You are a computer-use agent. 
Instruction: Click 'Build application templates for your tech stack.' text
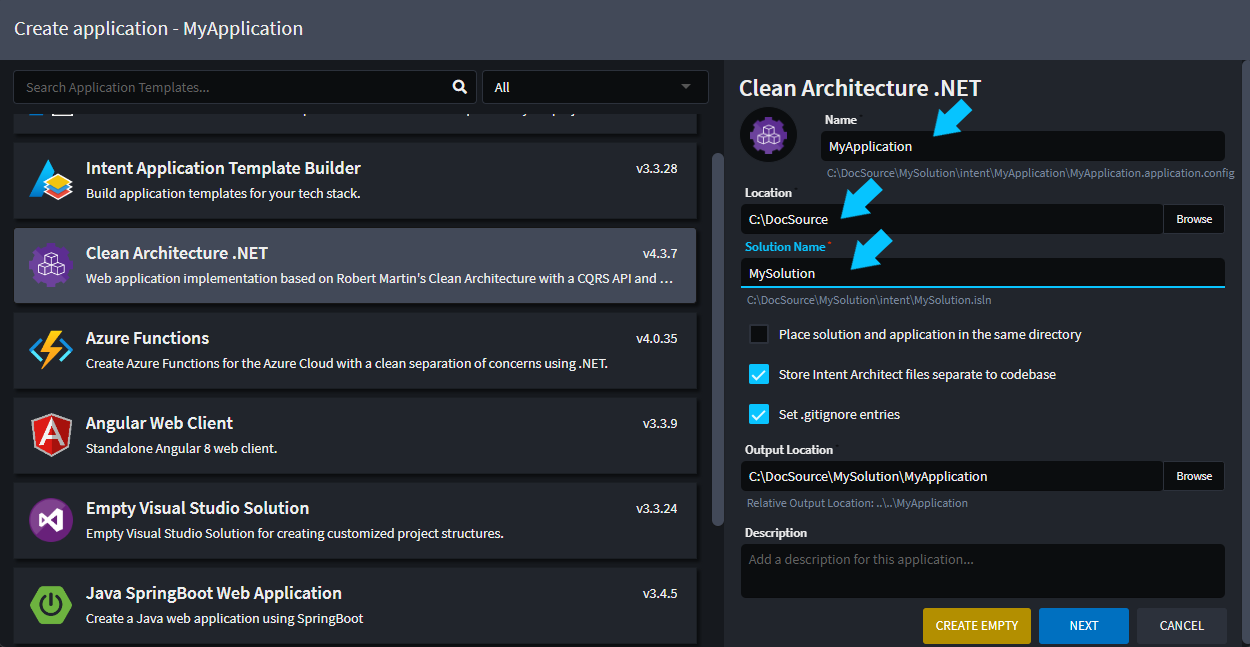(223, 194)
